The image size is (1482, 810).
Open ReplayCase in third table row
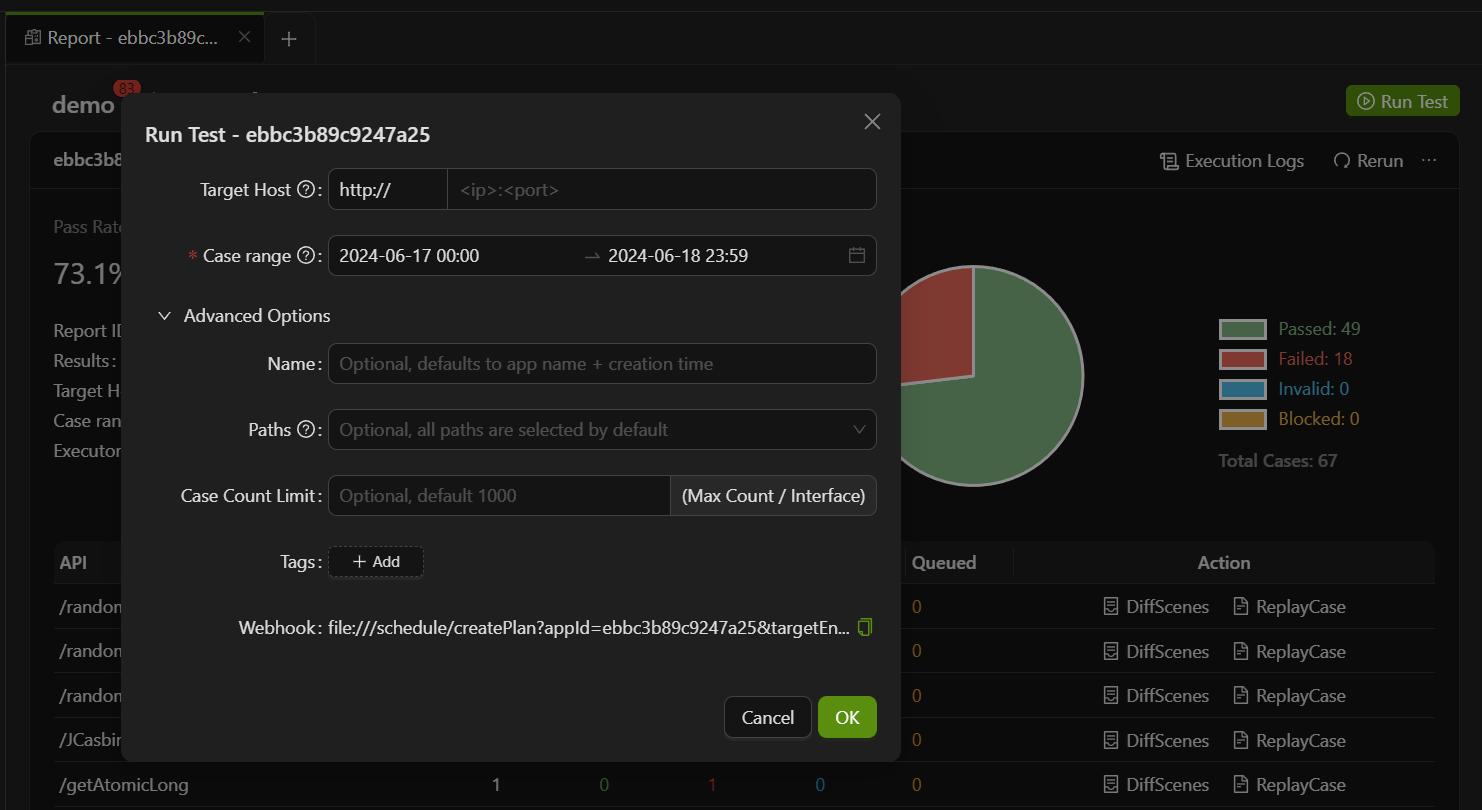pyautogui.click(x=1289, y=696)
